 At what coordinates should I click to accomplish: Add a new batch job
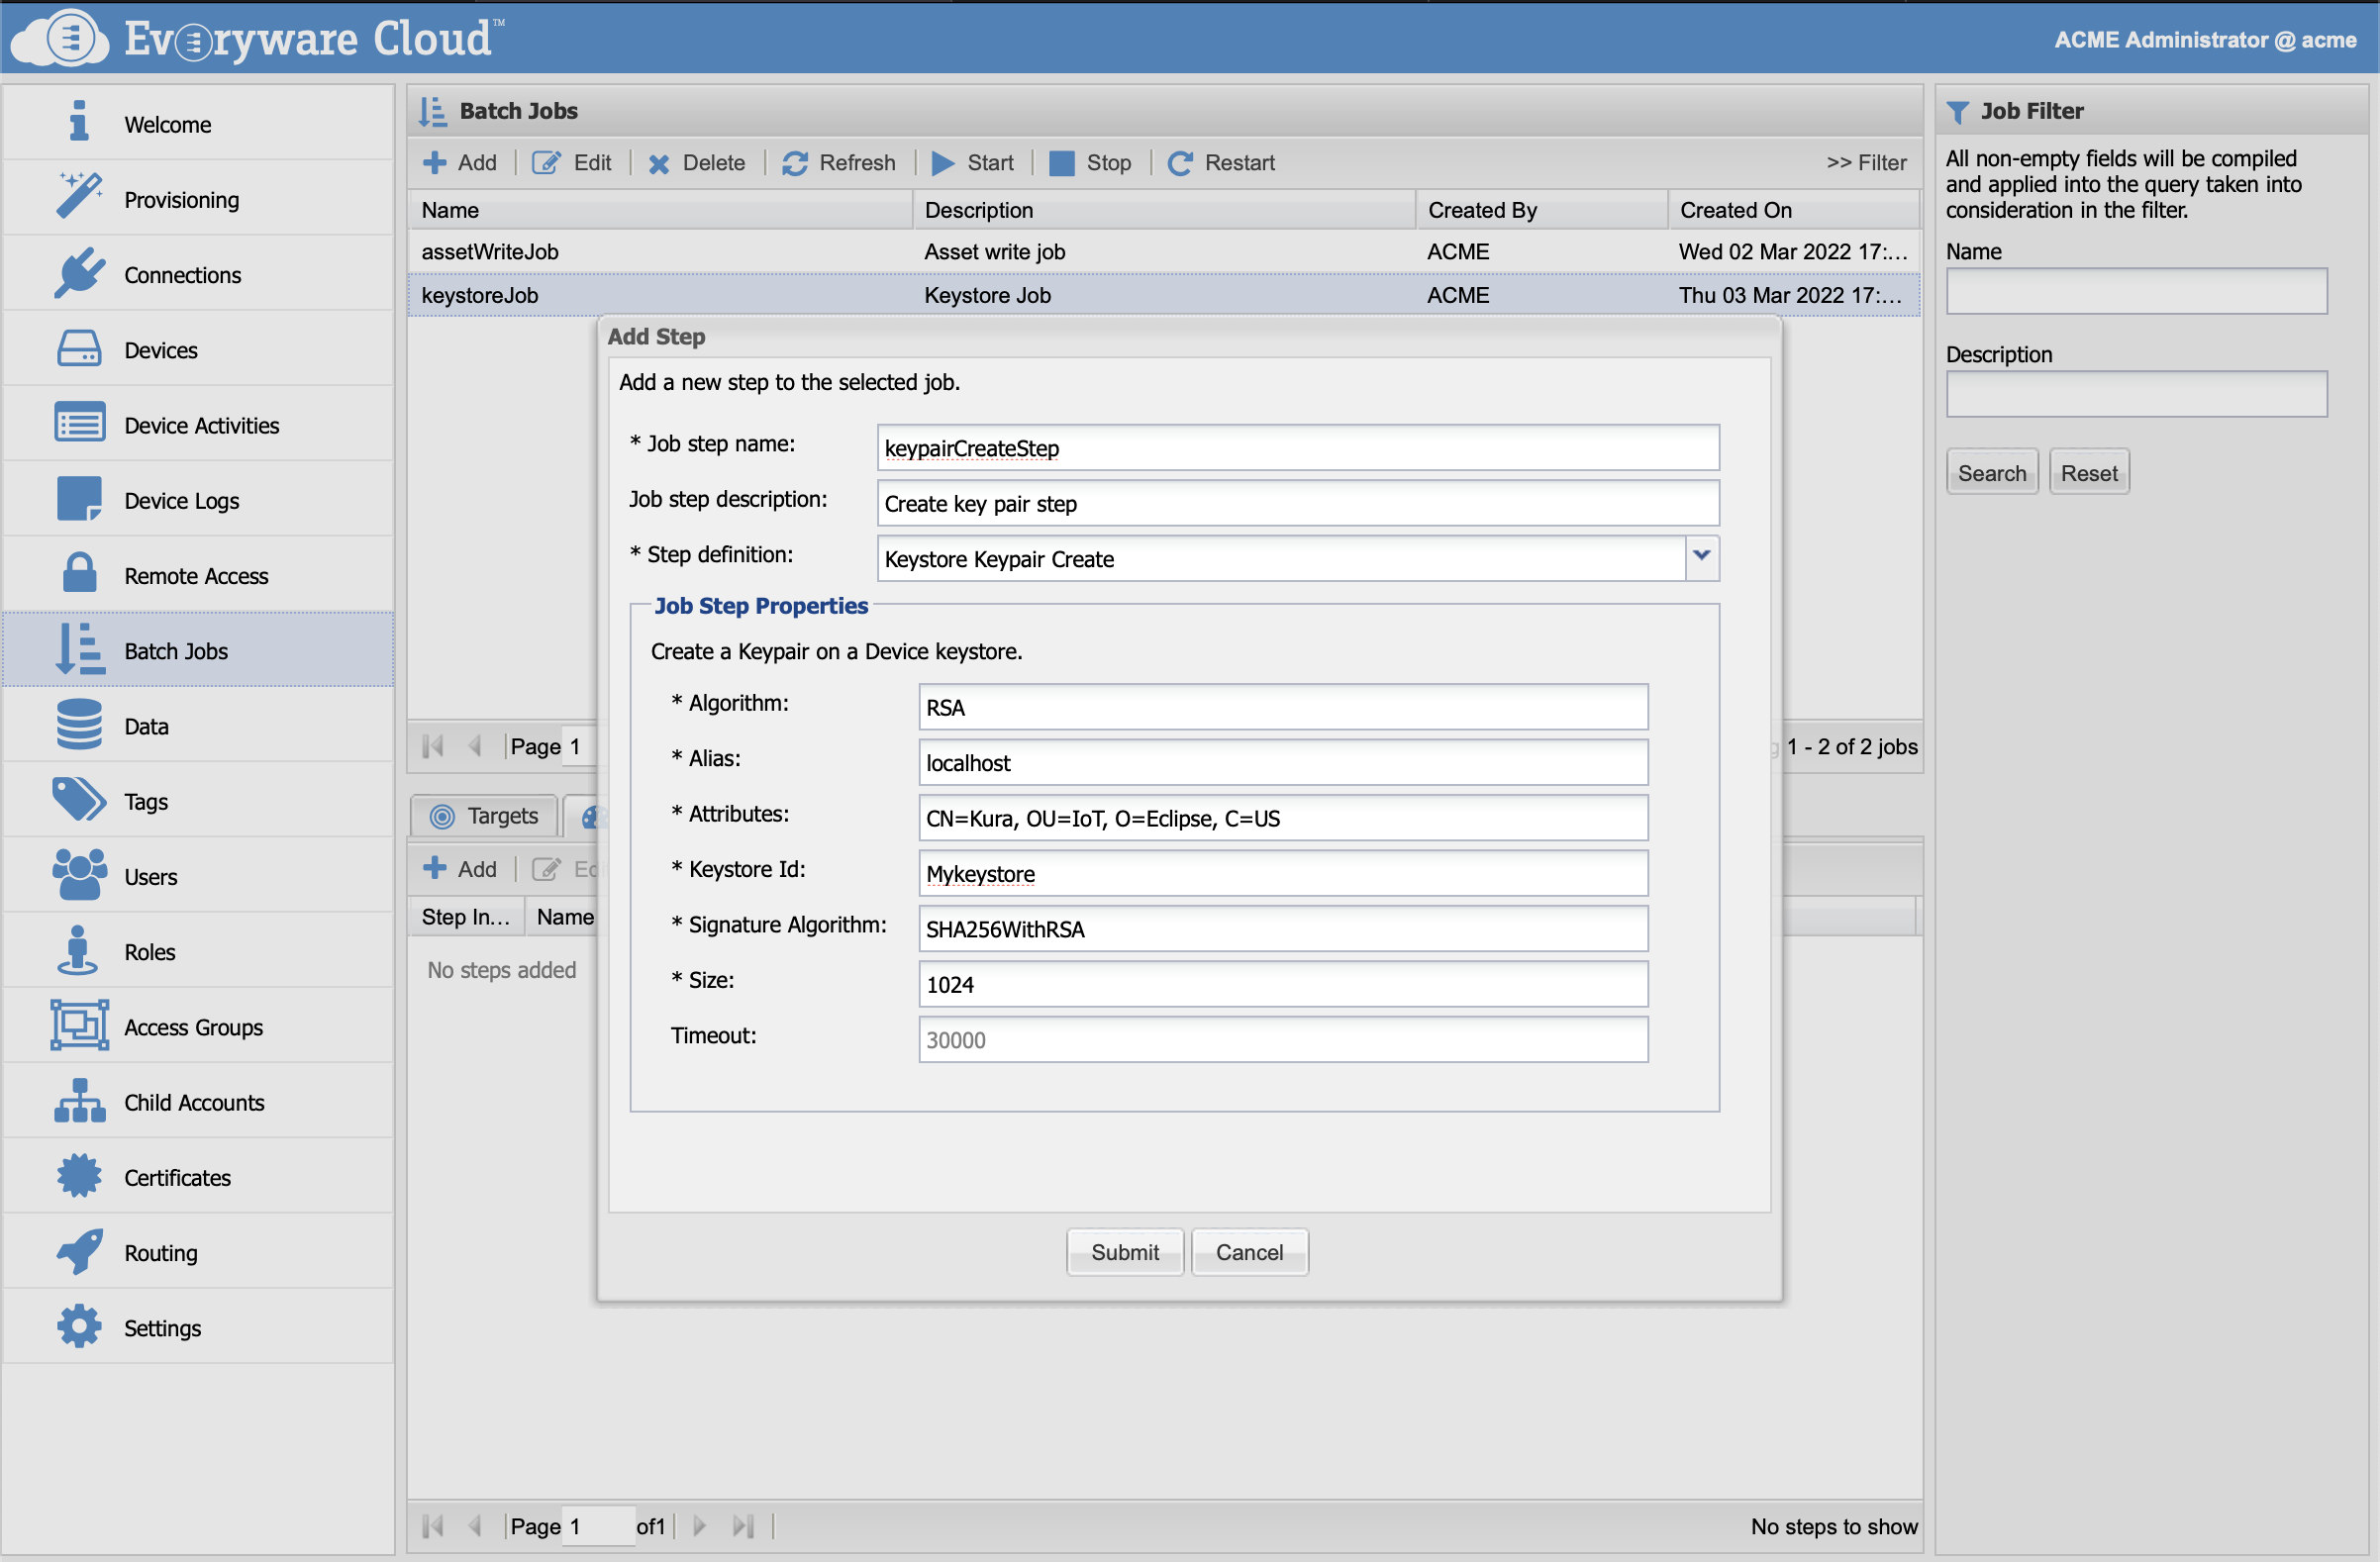(x=460, y=163)
